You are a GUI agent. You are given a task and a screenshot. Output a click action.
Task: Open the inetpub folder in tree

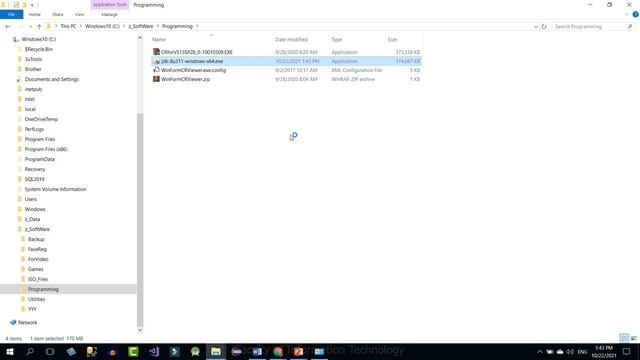click(33, 89)
